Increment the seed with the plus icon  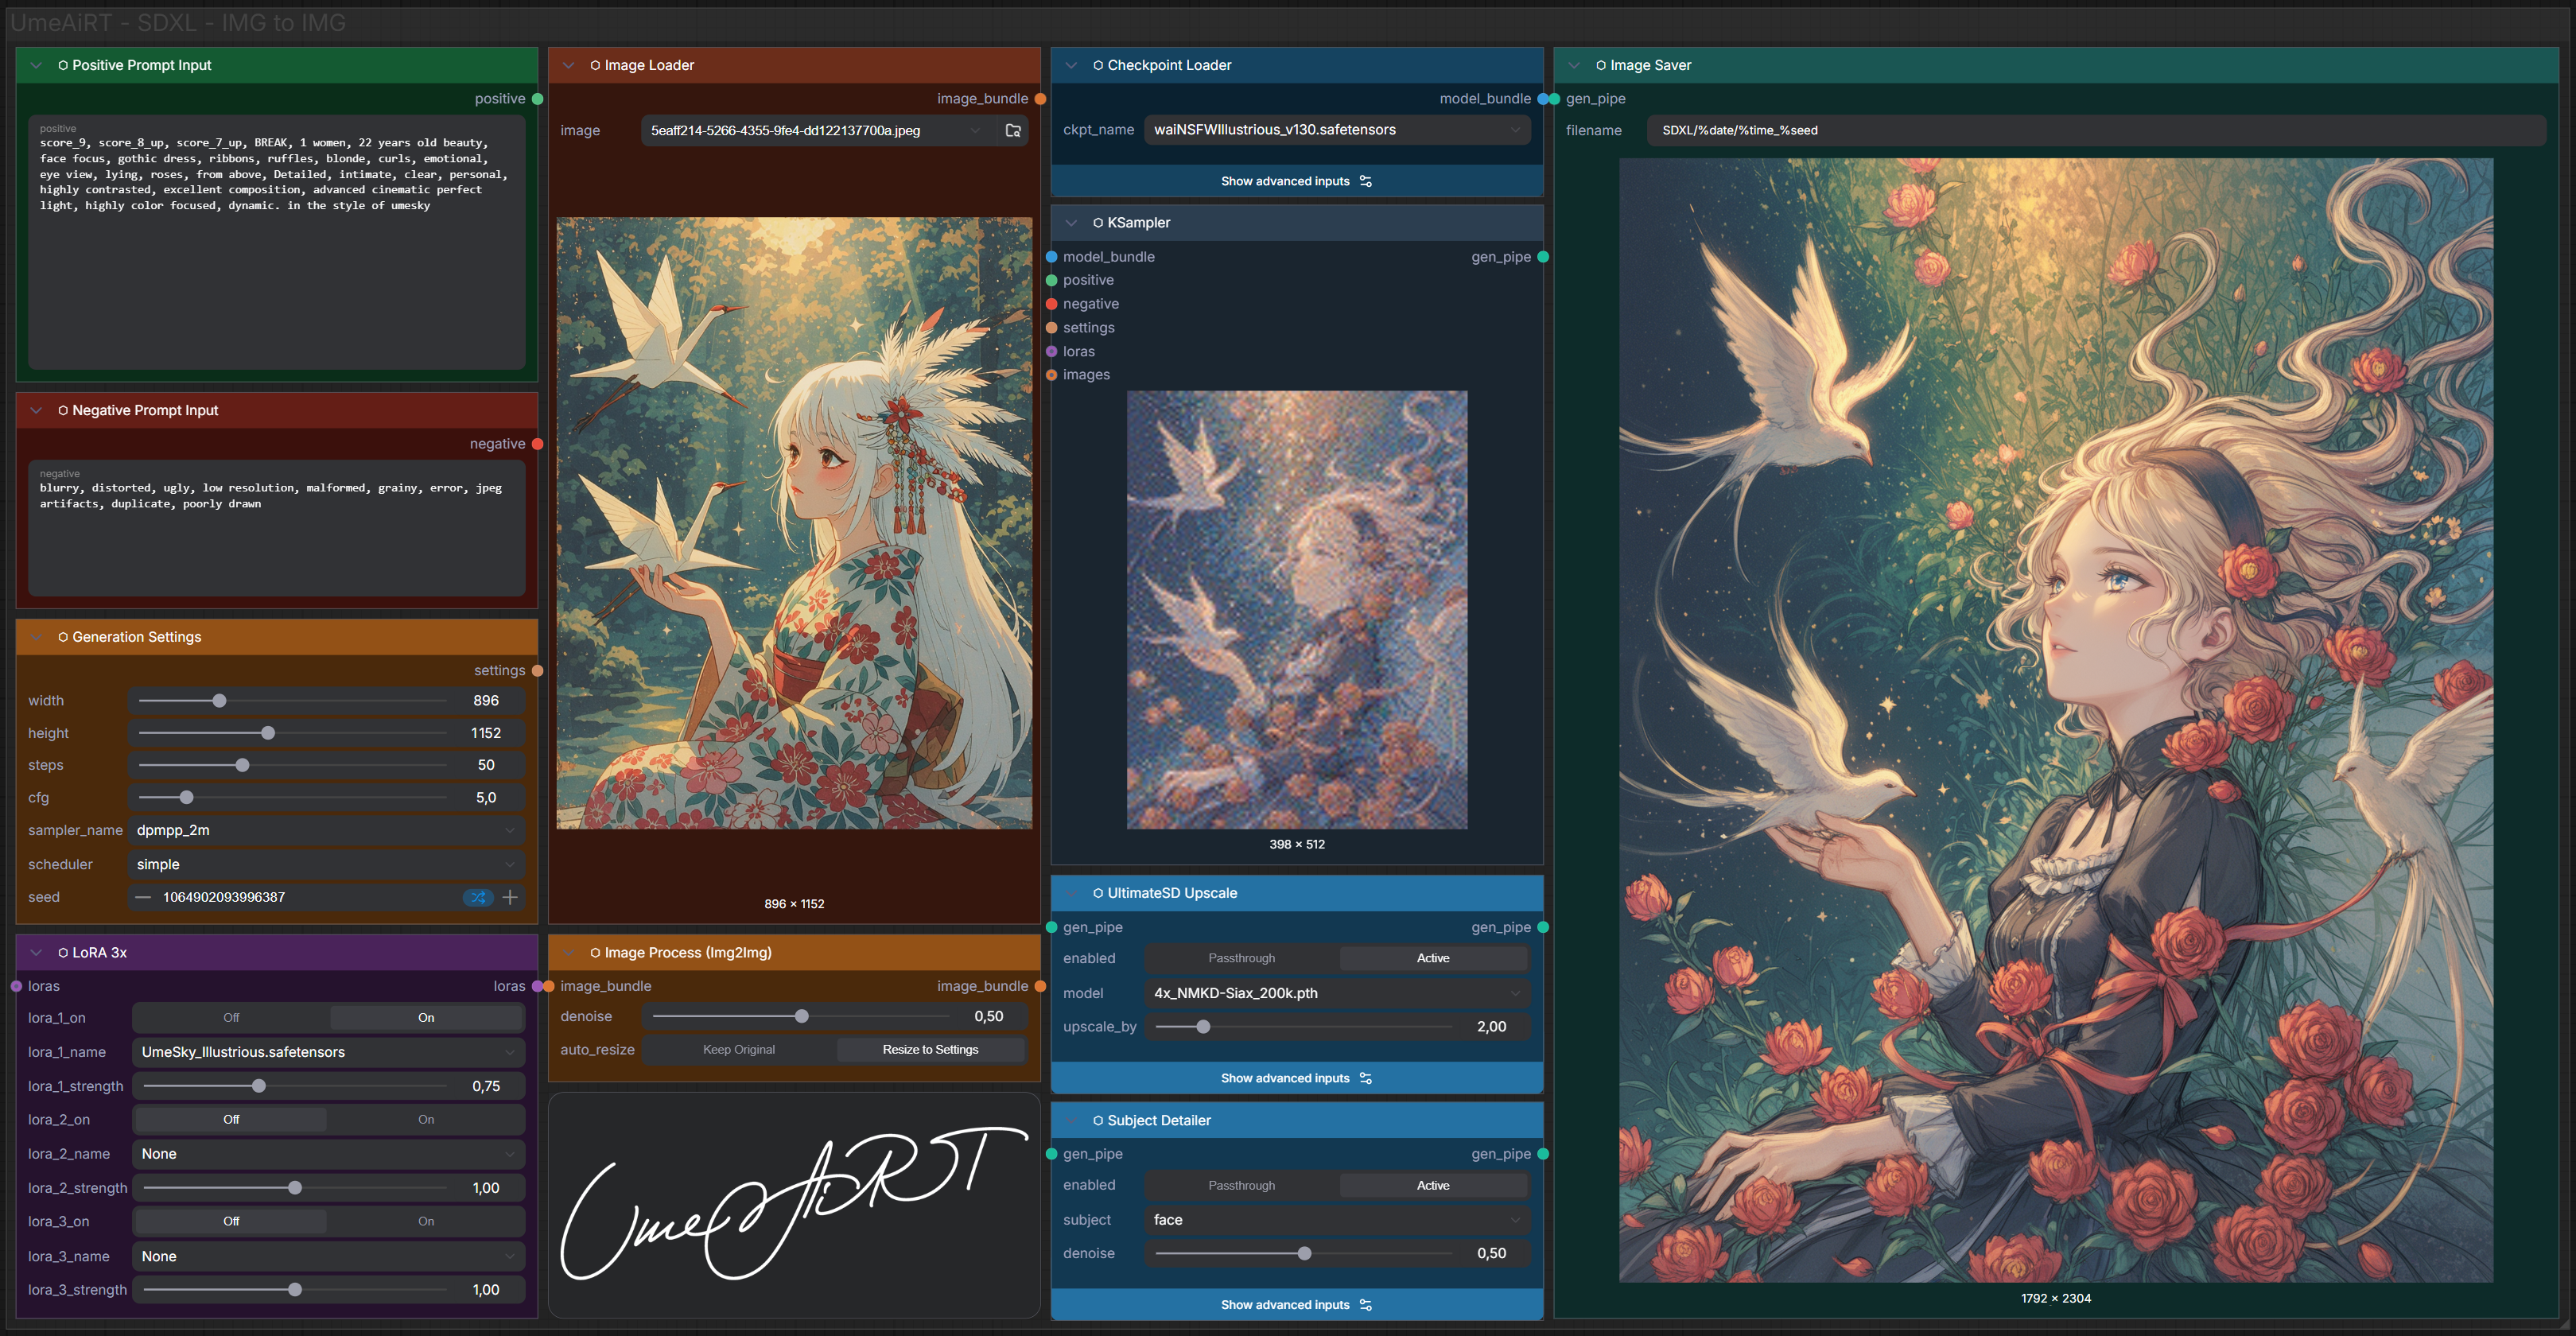pos(510,897)
